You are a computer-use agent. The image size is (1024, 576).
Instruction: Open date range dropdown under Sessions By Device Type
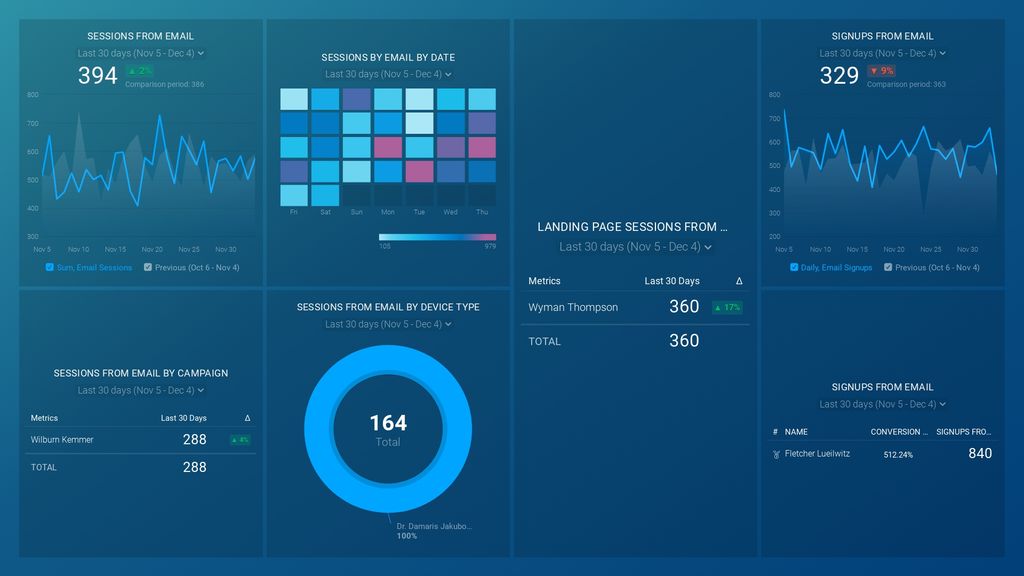pos(388,324)
